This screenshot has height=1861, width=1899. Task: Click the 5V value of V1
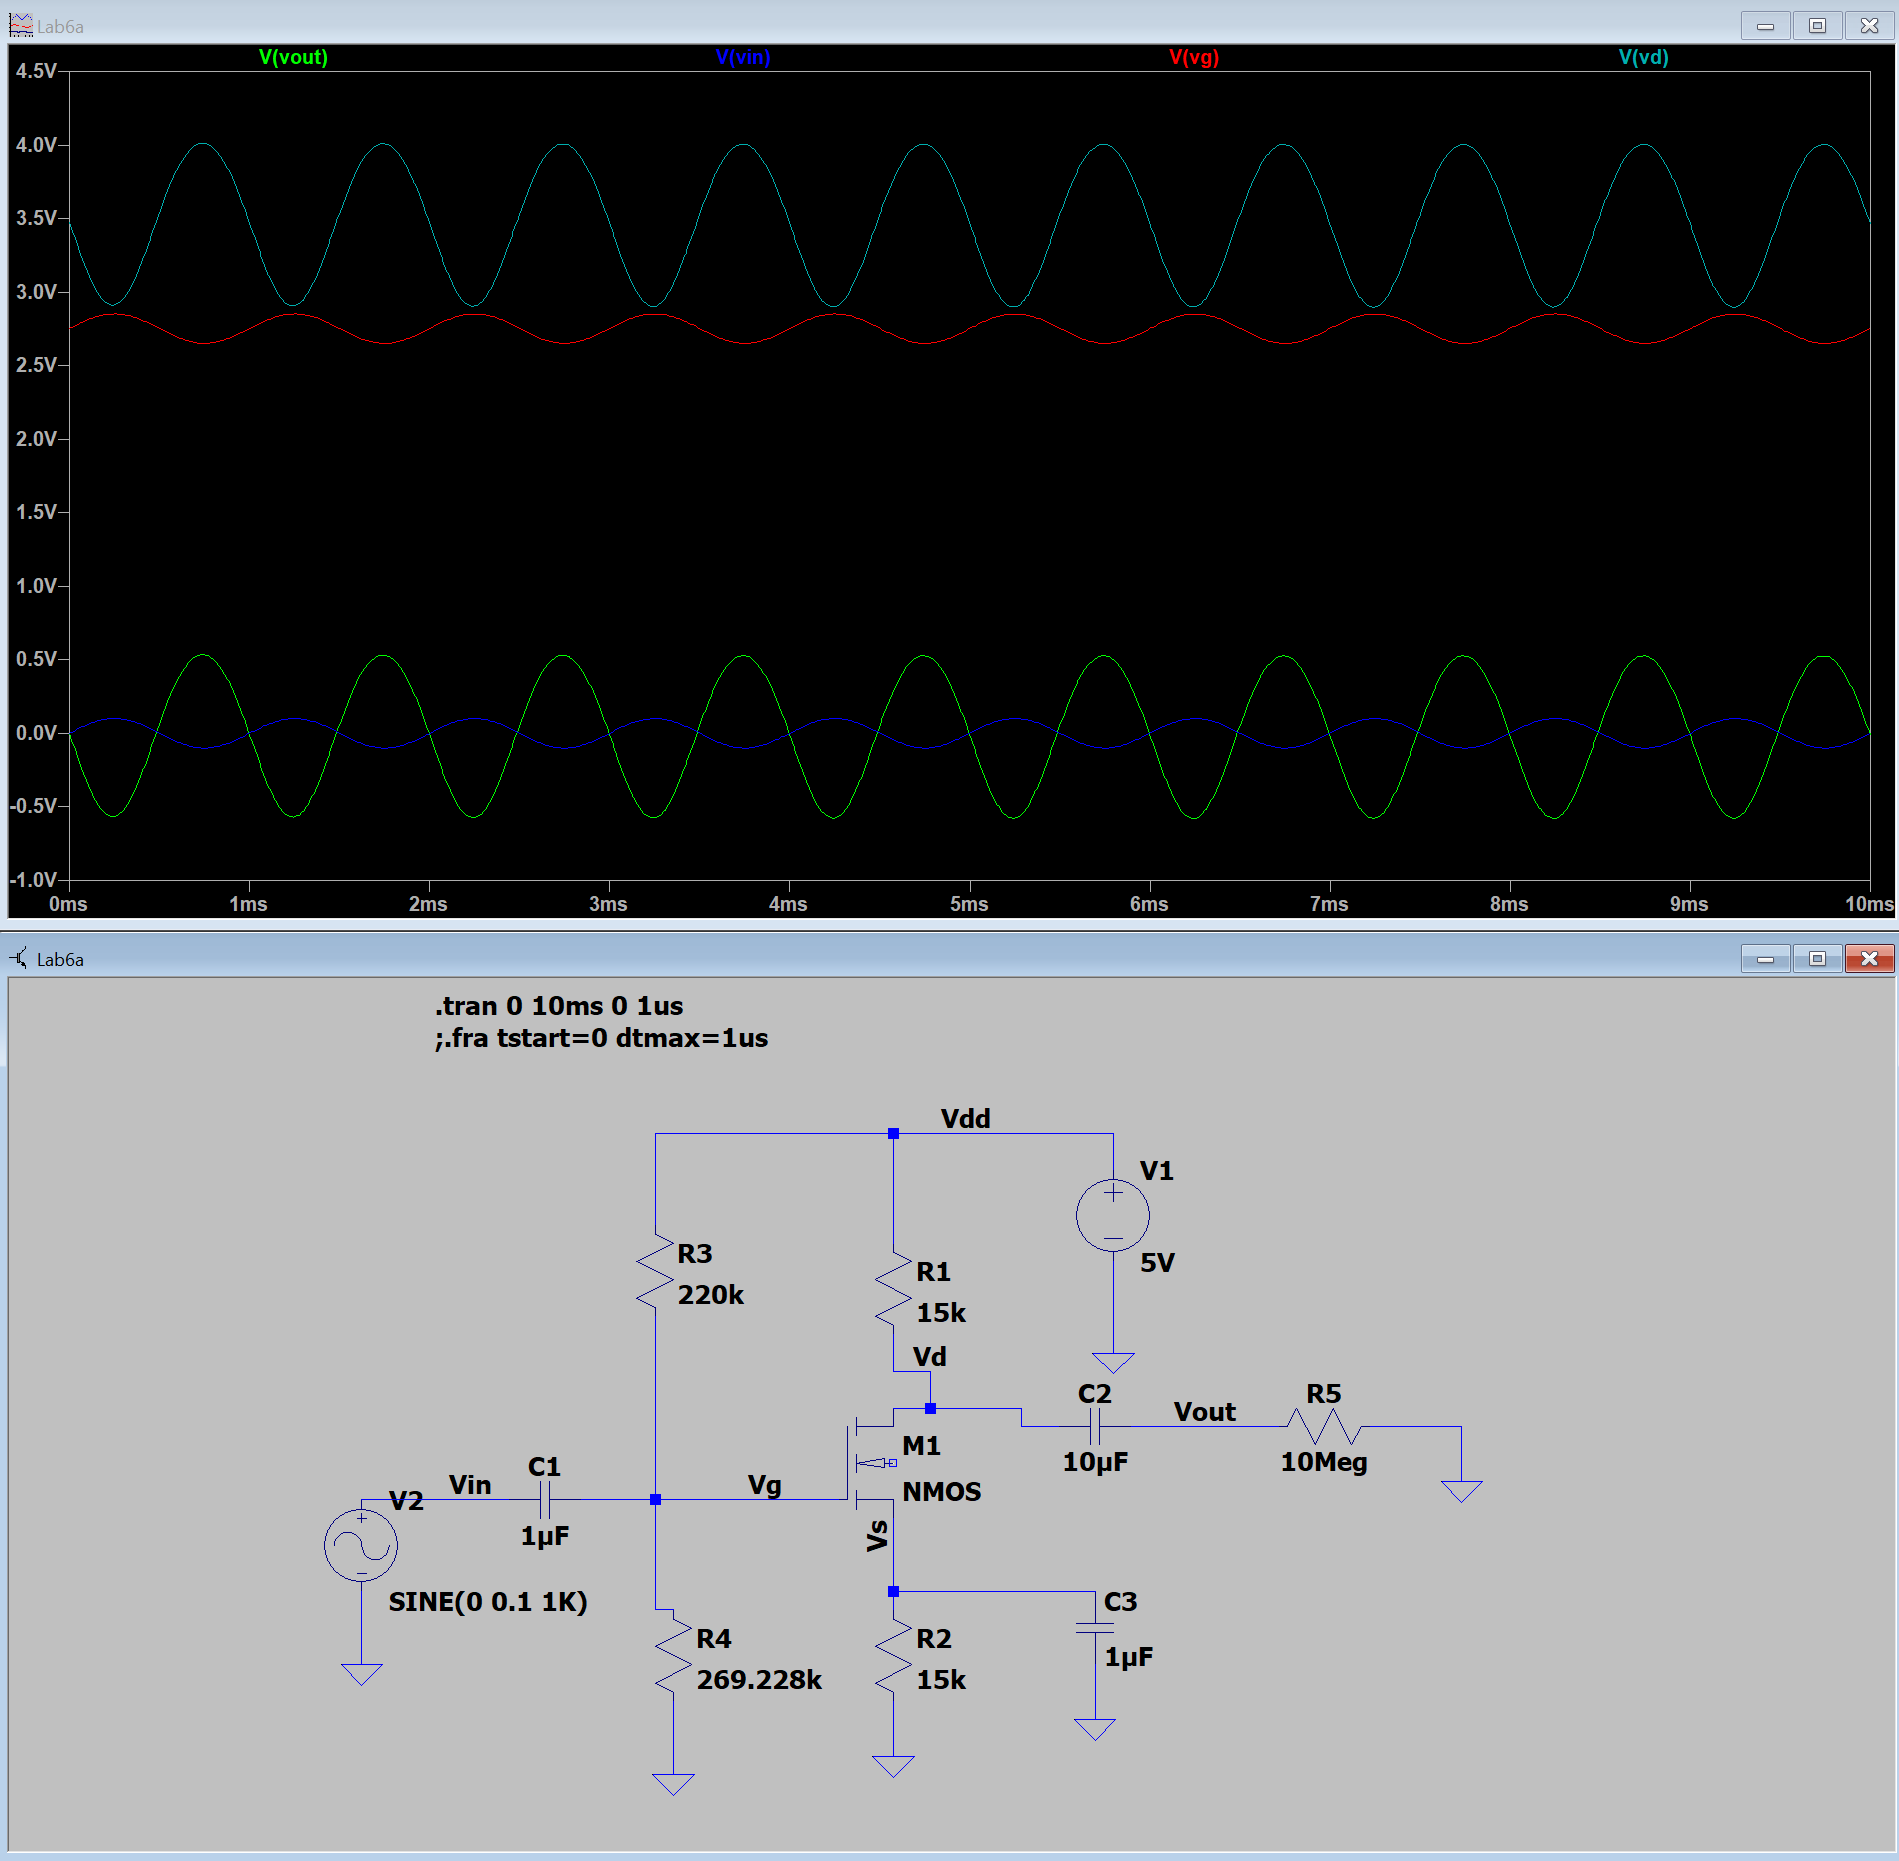(1157, 1262)
